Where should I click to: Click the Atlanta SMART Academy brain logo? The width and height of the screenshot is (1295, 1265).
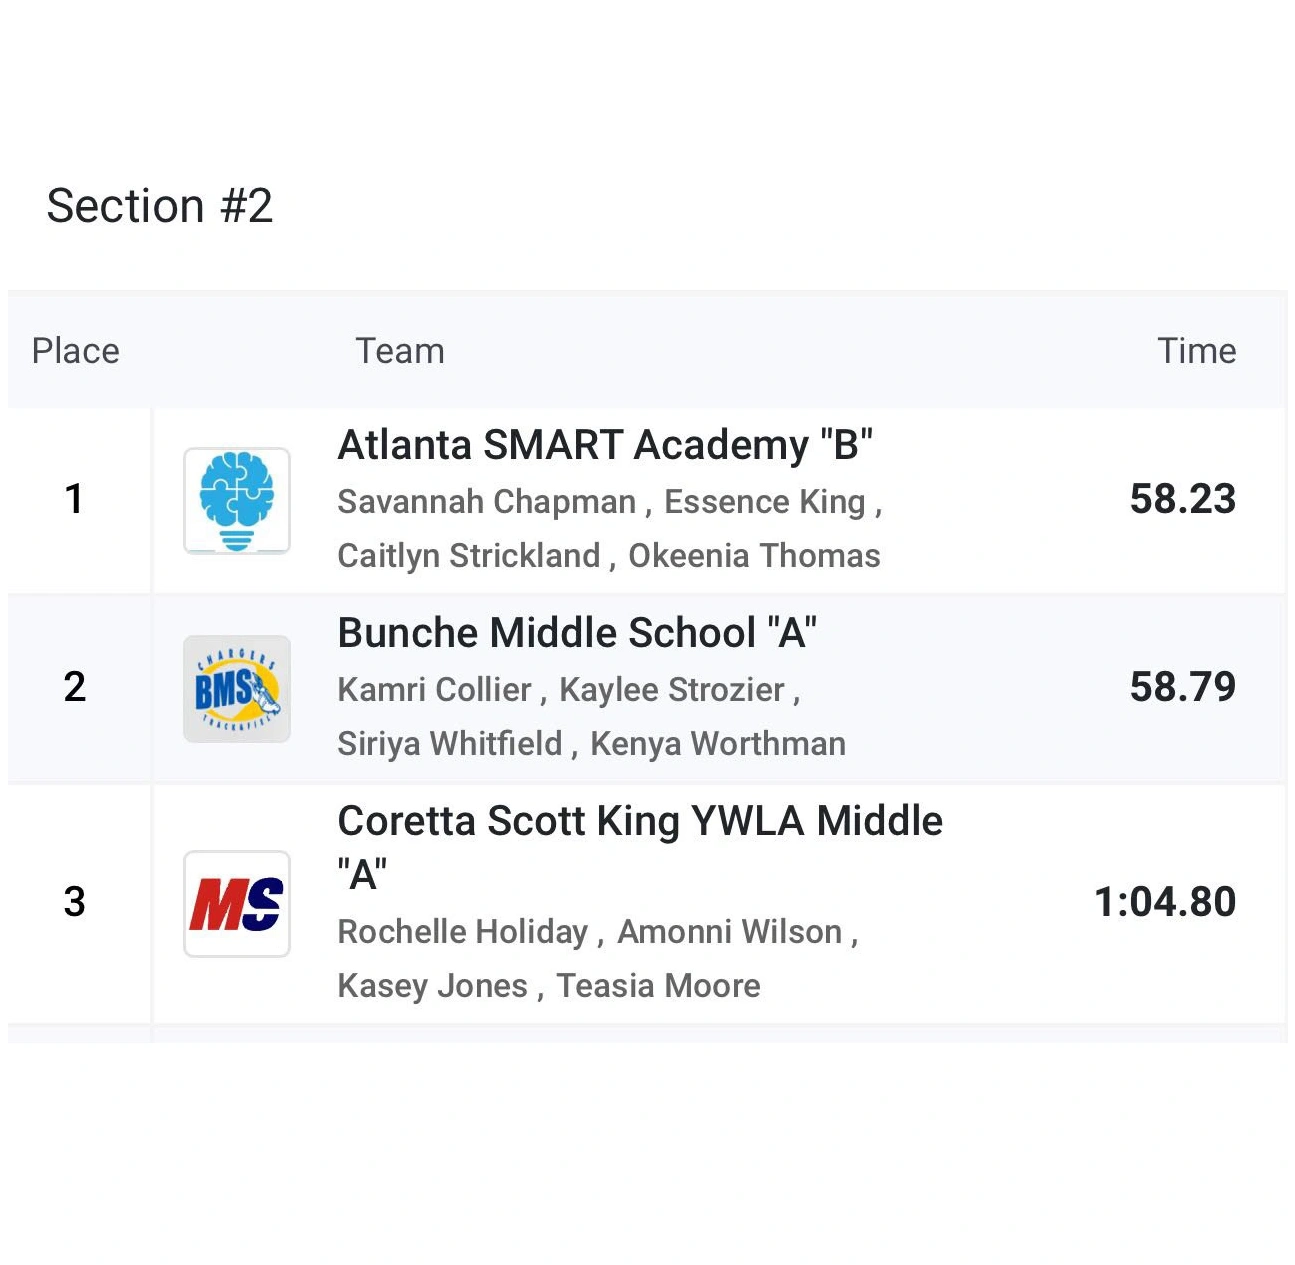pyautogui.click(x=237, y=500)
